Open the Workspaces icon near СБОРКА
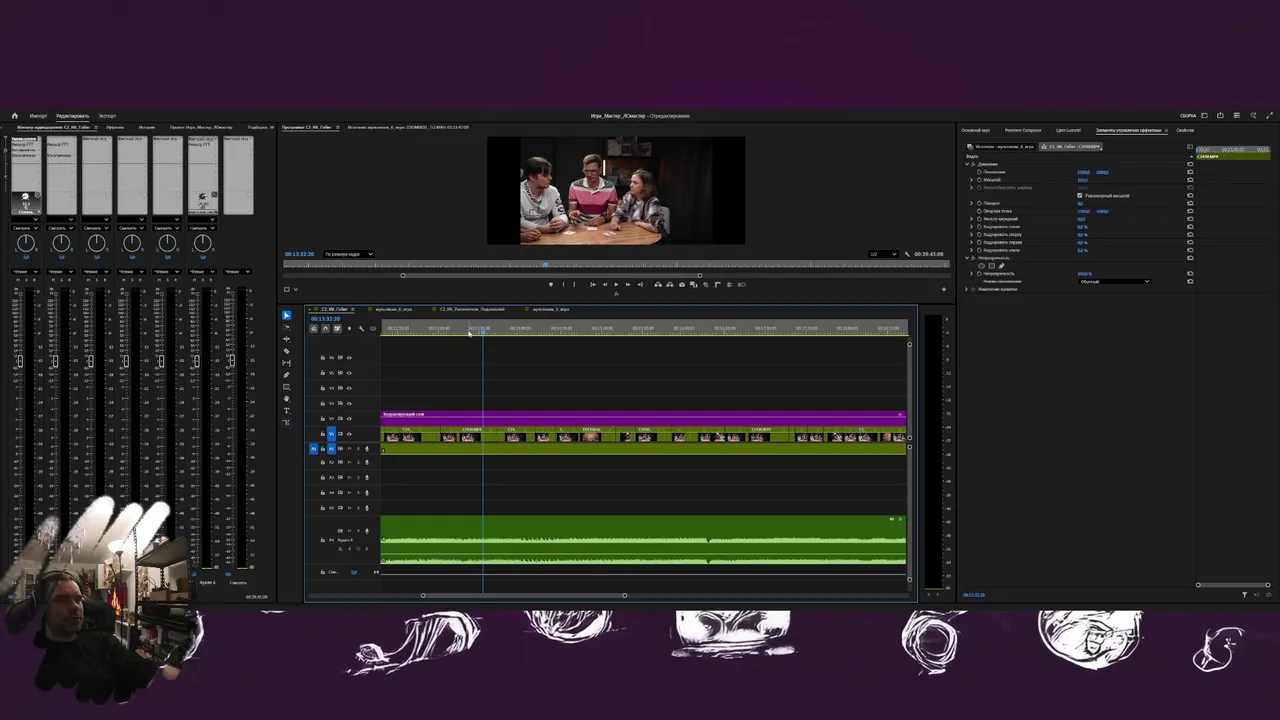The image size is (1280, 720). point(1204,115)
